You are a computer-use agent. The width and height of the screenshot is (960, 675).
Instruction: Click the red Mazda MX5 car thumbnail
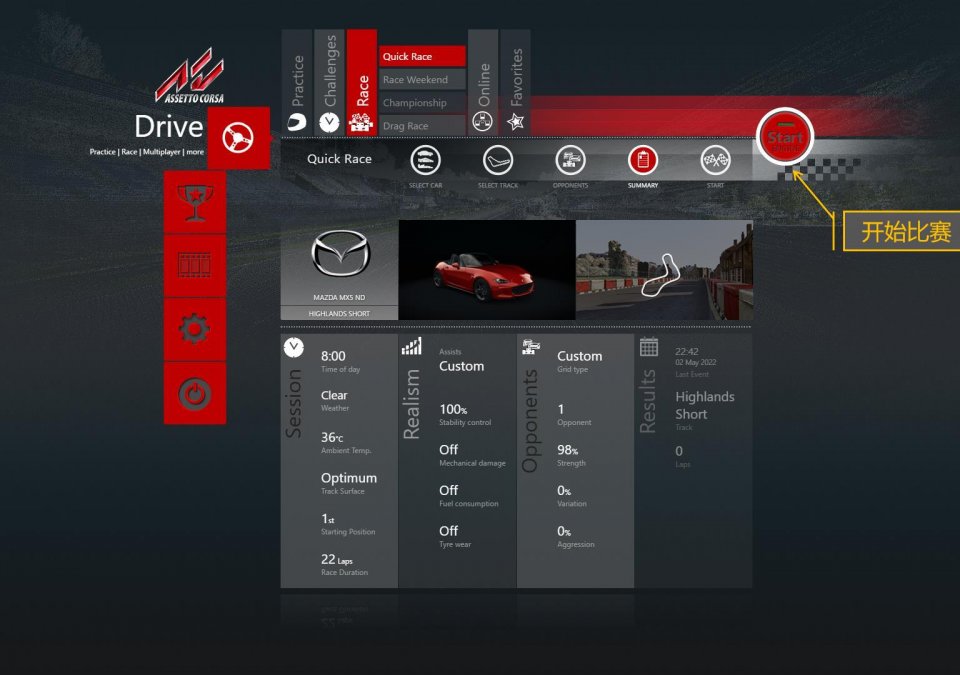point(487,270)
